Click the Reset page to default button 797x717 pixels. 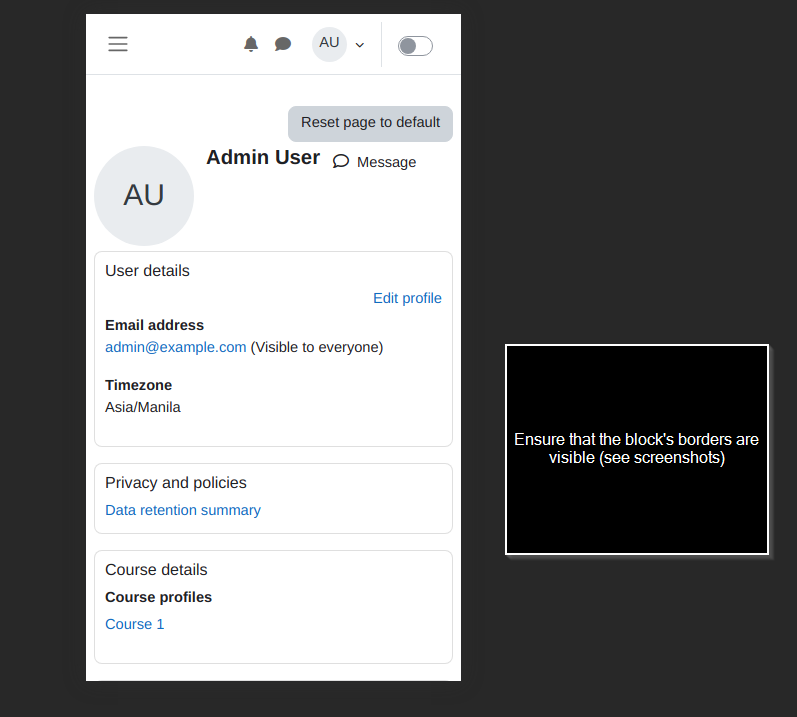371,123
